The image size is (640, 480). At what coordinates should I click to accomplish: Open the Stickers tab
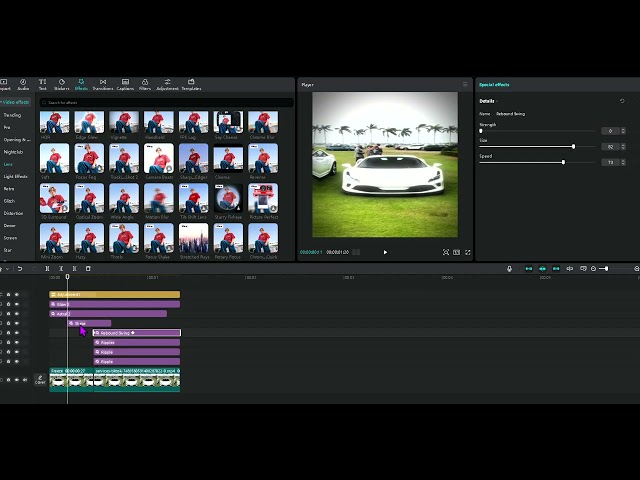(x=62, y=84)
